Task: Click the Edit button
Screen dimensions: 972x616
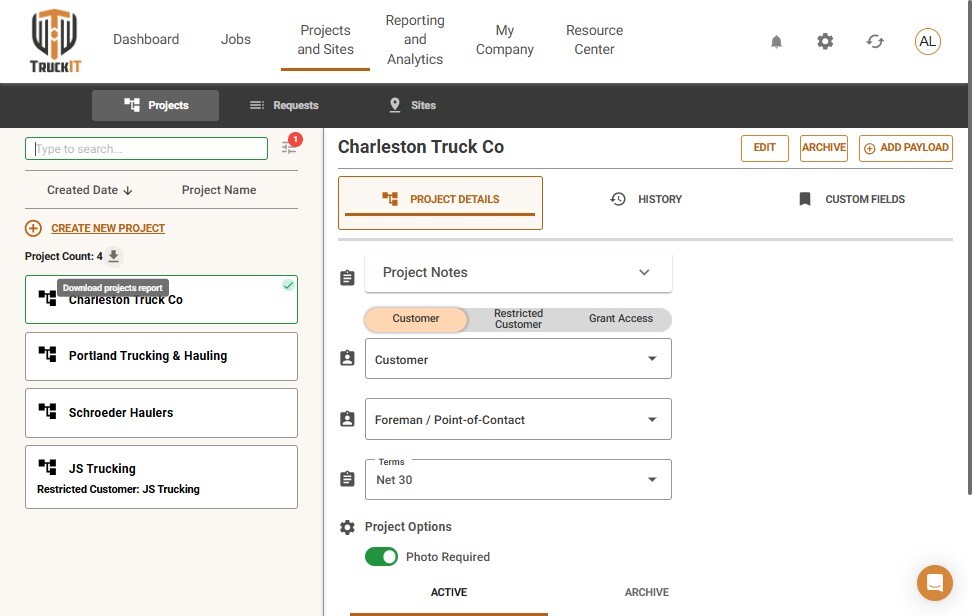Action: coord(764,148)
